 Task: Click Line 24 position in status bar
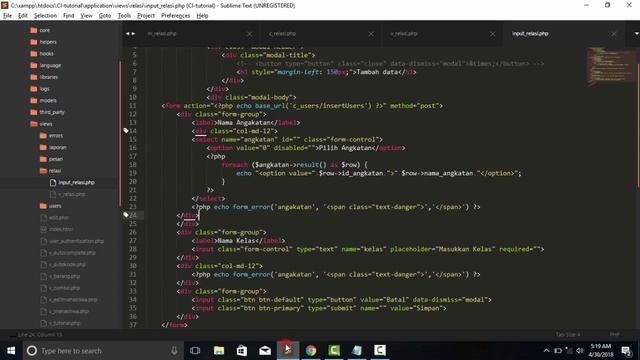[40, 335]
